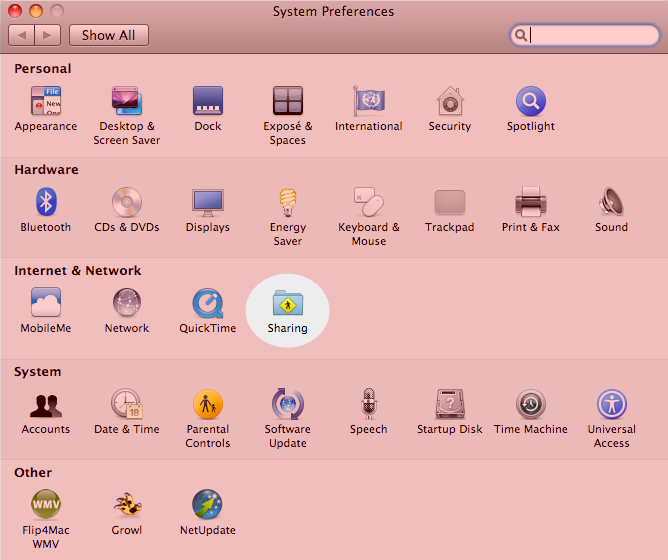
Task: Minimize the window with the orange button
Action: (36, 11)
